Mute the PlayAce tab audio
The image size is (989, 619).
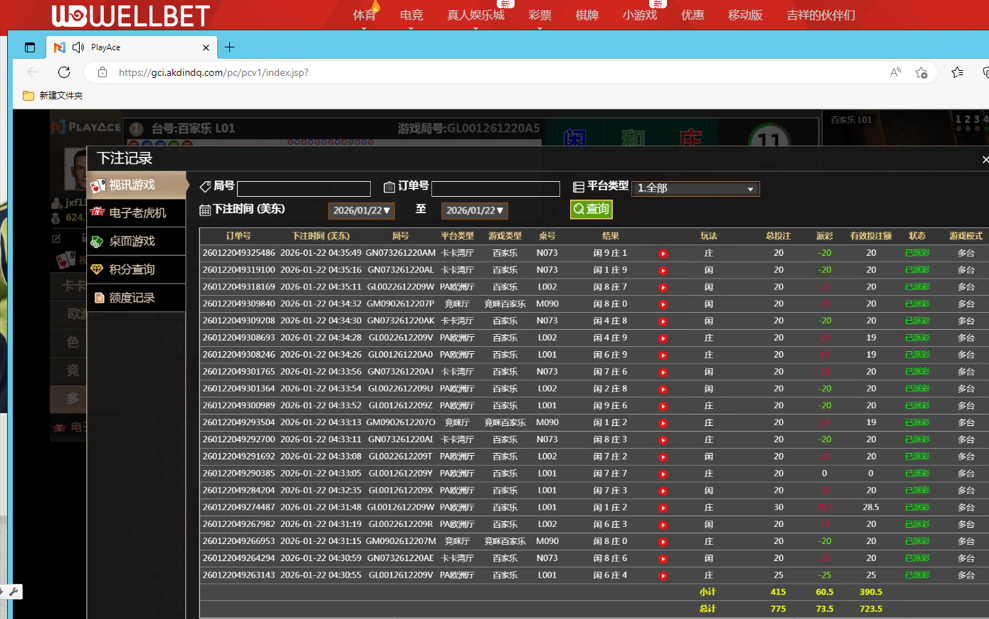[x=78, y=47]
